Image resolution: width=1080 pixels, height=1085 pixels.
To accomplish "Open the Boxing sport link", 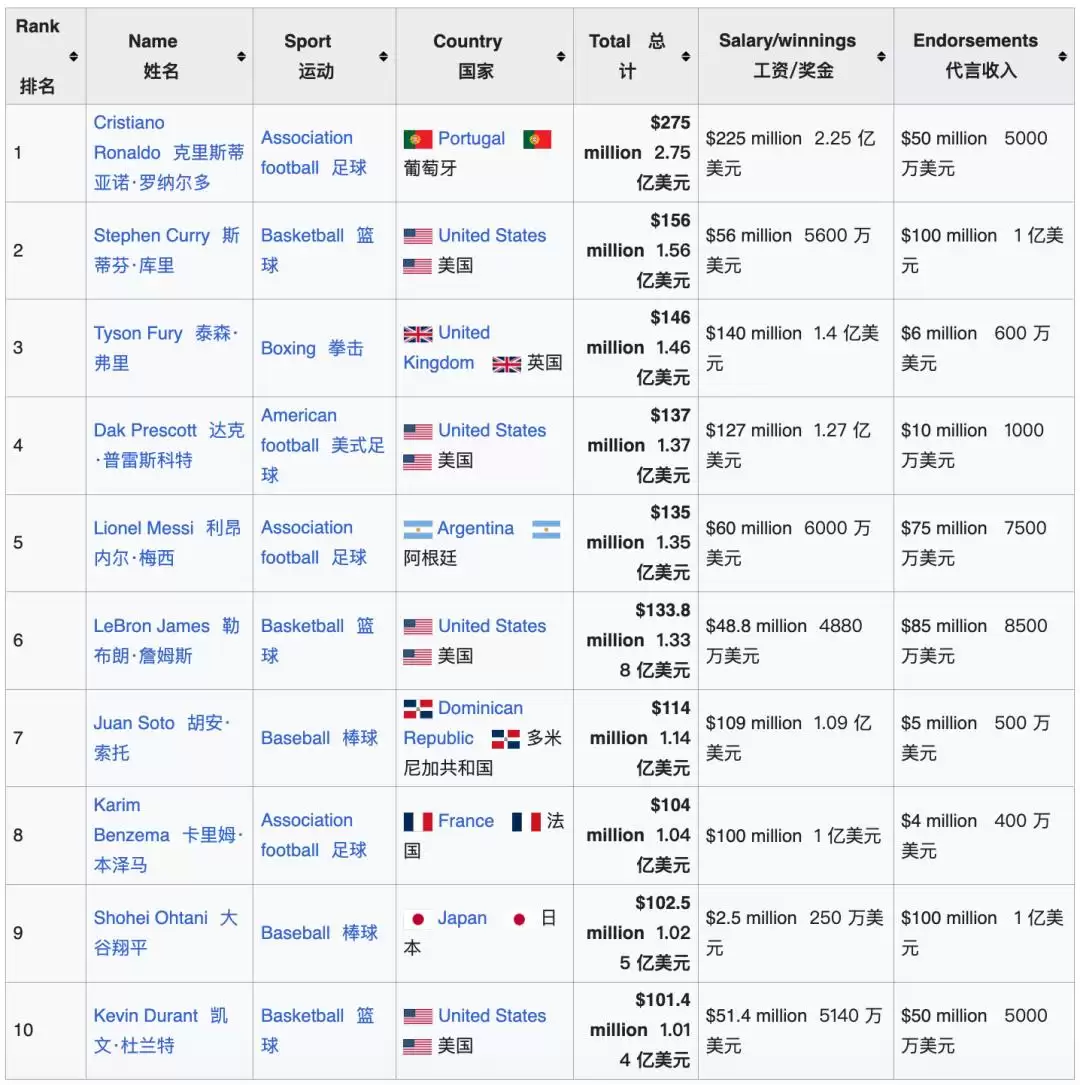I will 288,348.
